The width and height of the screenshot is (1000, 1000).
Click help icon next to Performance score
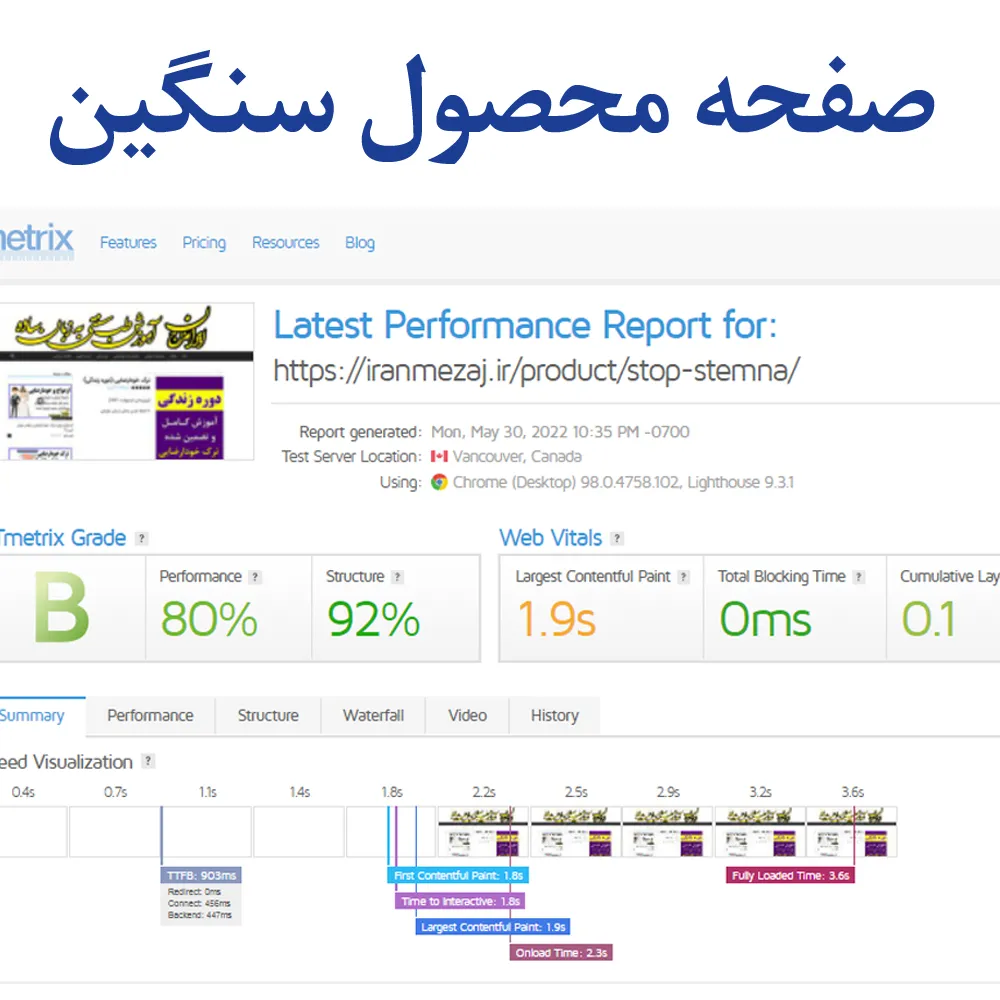coord(255,577)
